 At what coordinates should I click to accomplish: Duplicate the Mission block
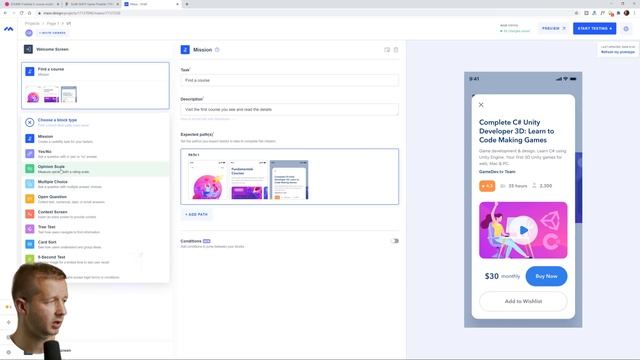(387, 50)
